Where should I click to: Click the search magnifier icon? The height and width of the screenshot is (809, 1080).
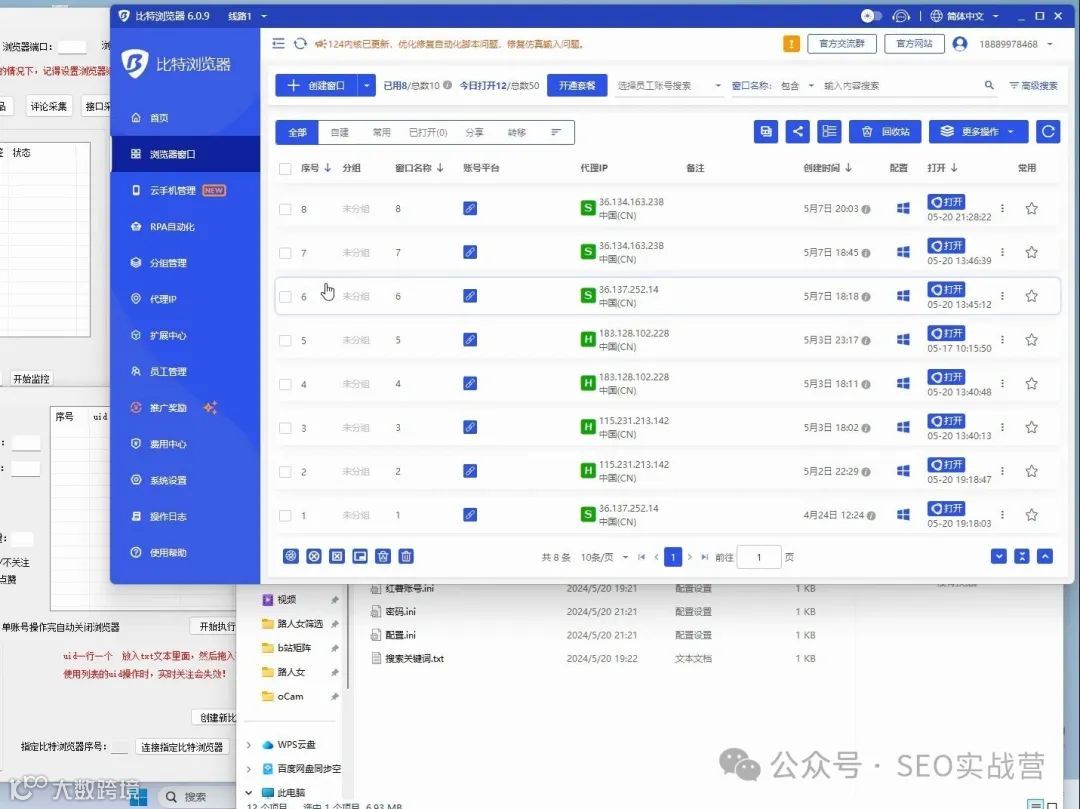click(x=989, y=85)
